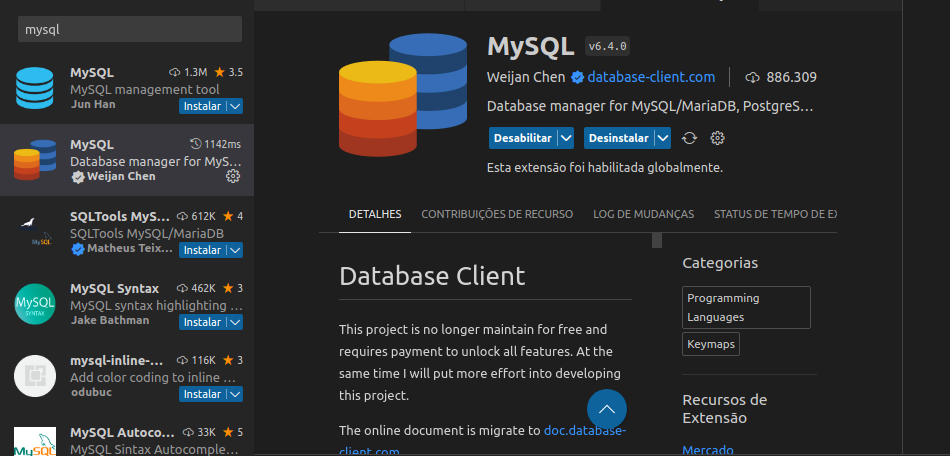Click the Weijan Chen MySQL list icon
Viewport: 950px width, 456px height.
tap(35, 160)
